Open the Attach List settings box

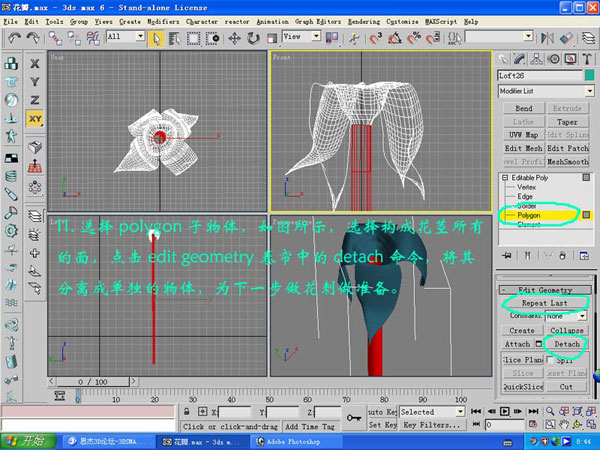[x=538, y=344]
